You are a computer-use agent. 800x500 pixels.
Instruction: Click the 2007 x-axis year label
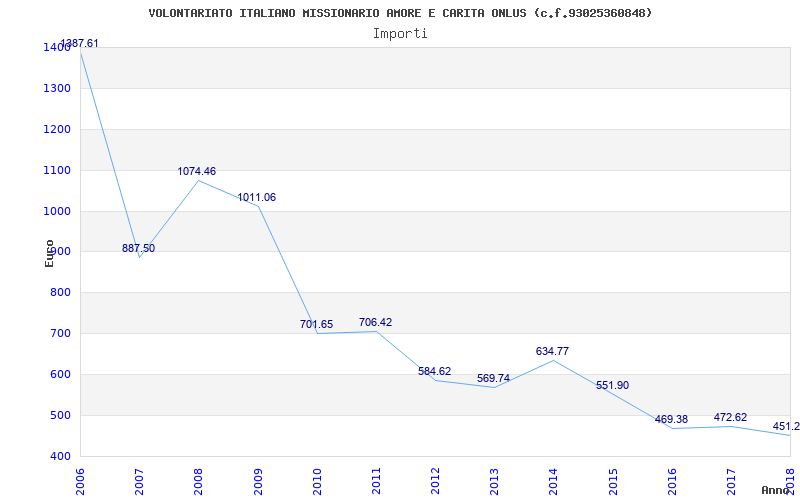[139, 481]
